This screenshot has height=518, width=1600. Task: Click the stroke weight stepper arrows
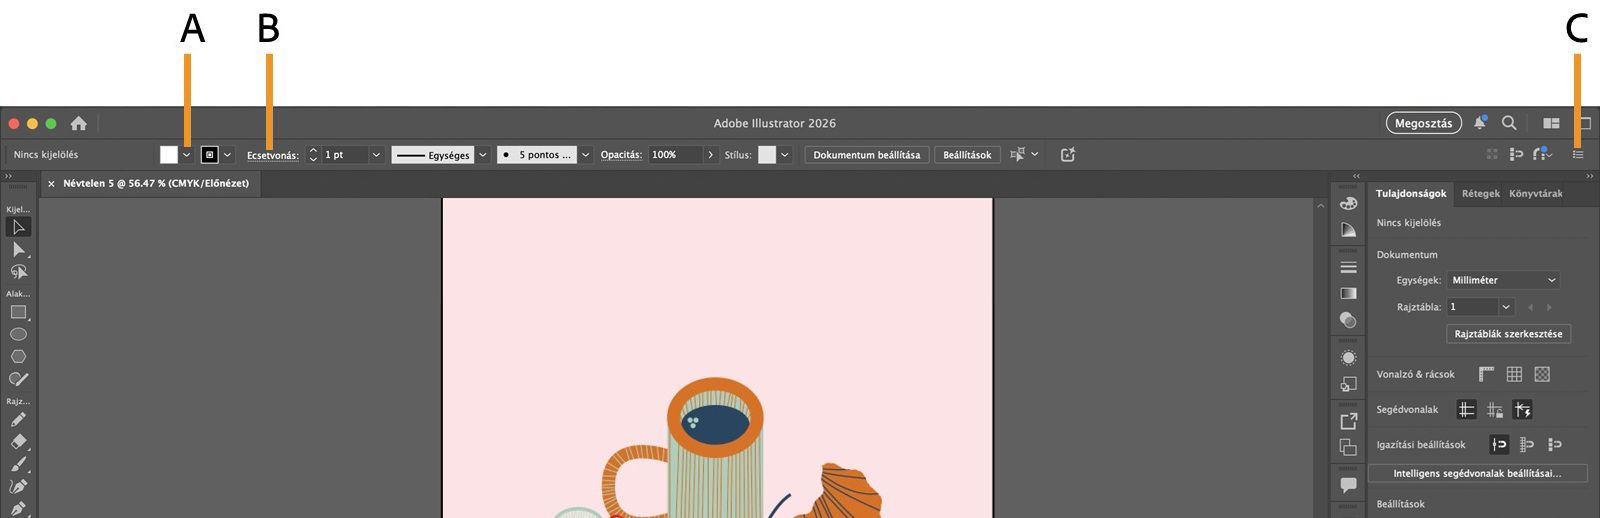[x=313, y=154]
